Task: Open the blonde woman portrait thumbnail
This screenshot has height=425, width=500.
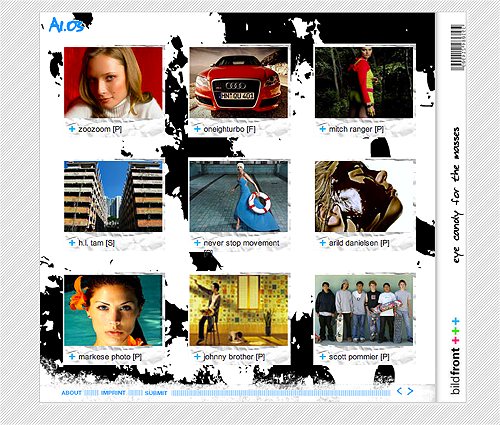Action: click(113, 82)
